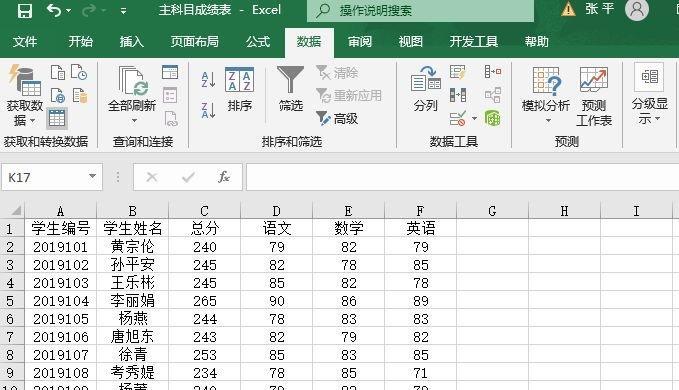Click the 预测工作表 forecast sheet icon

[x=594, y=96]
